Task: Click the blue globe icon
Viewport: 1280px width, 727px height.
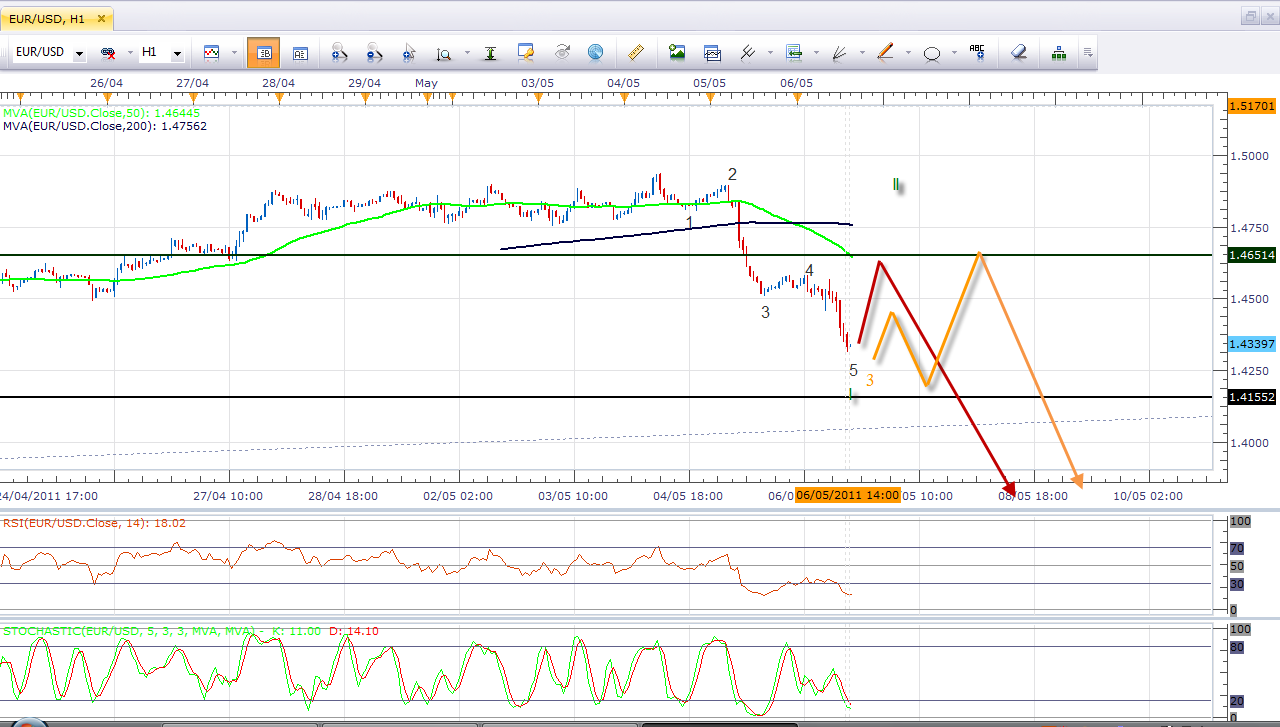Action: [595, 53]
